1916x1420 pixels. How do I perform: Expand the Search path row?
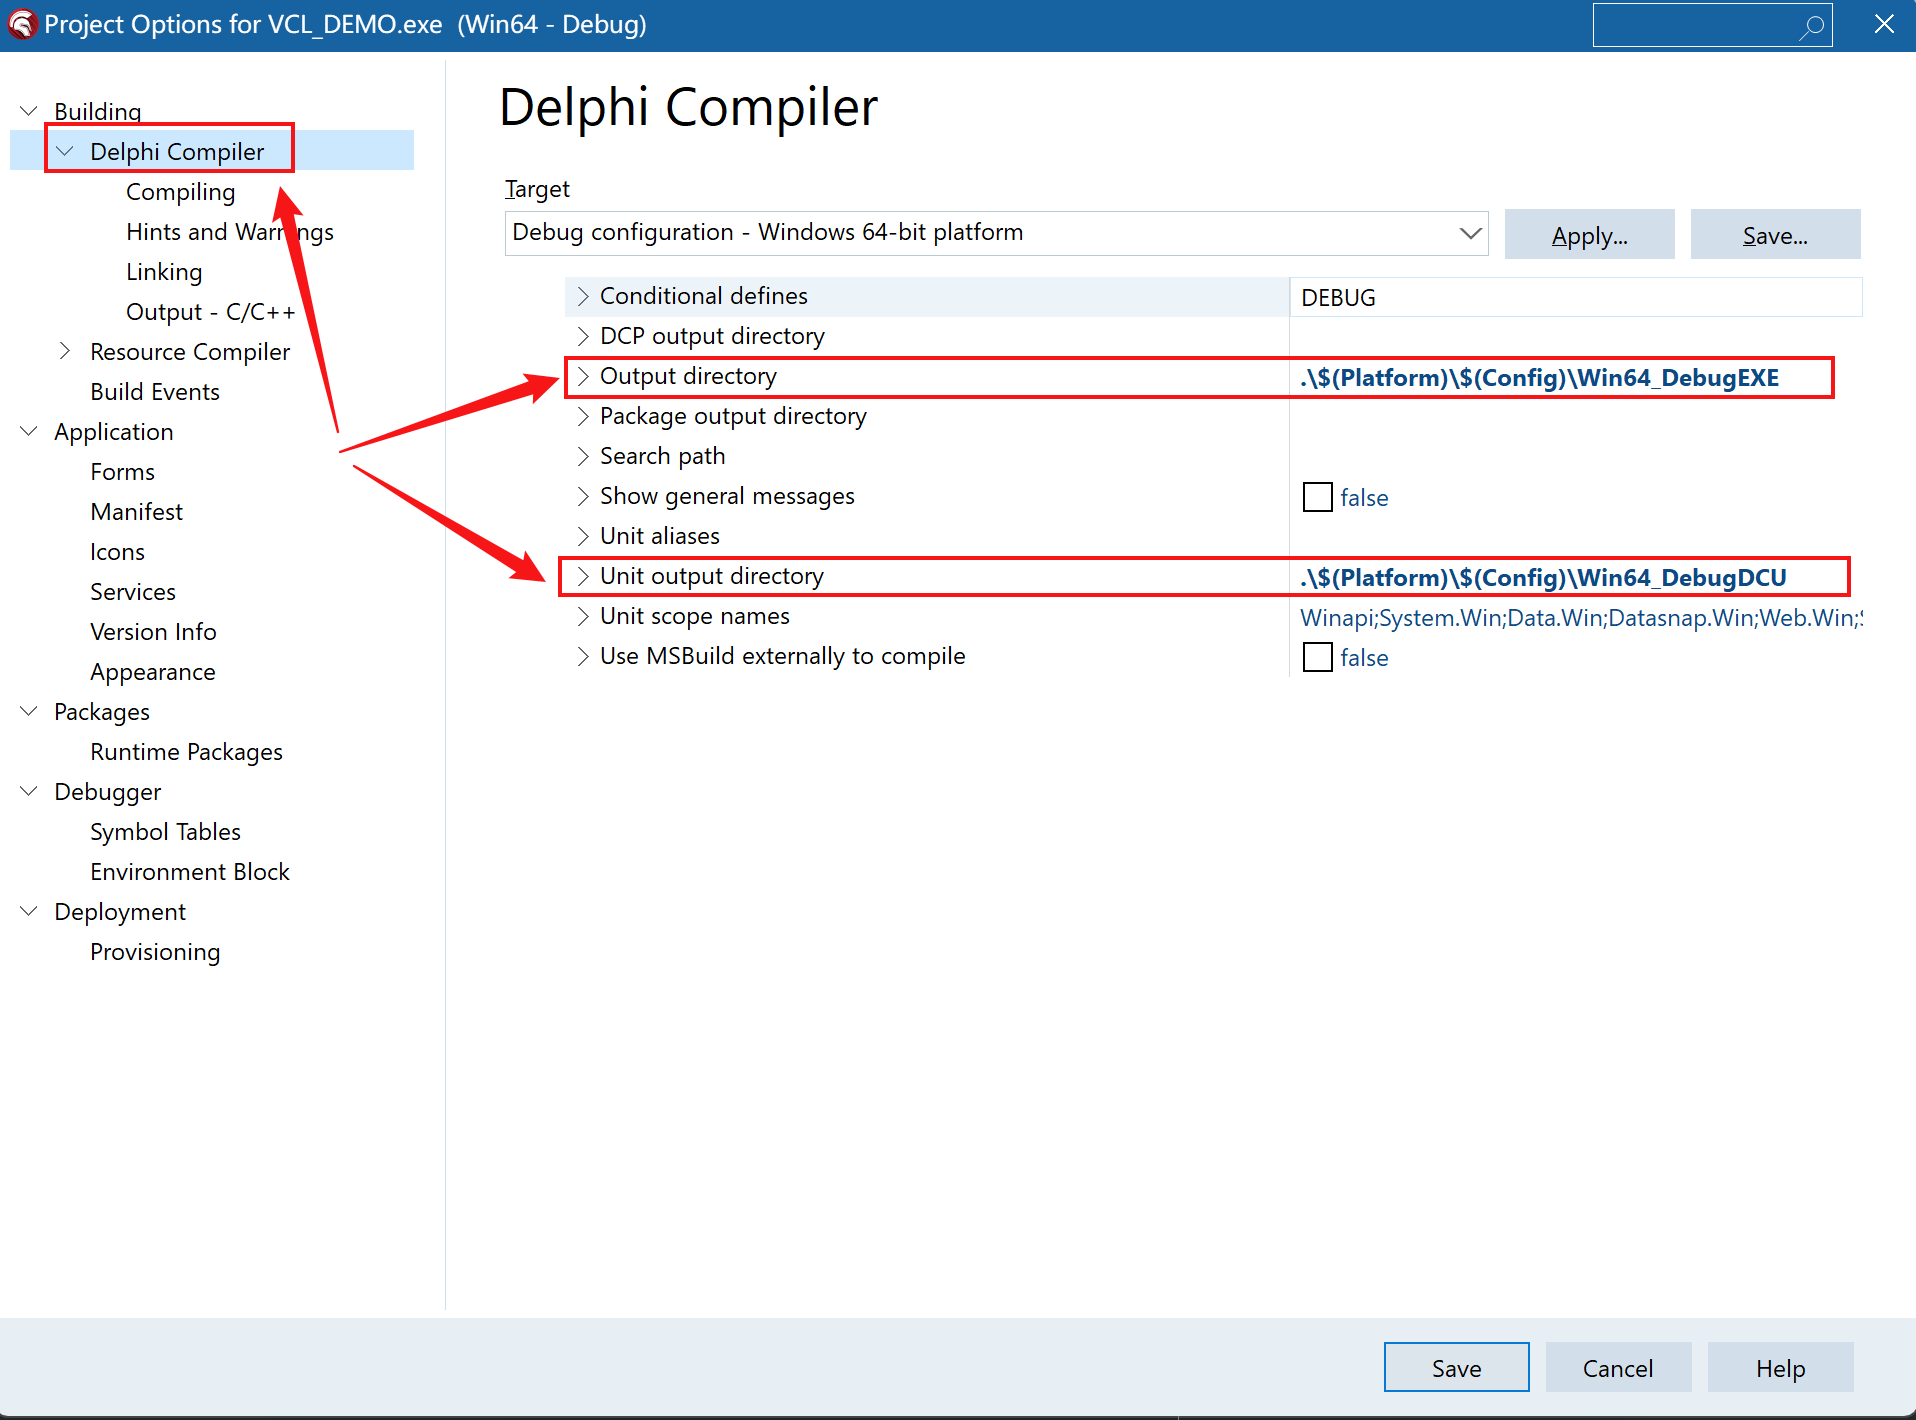583,456
